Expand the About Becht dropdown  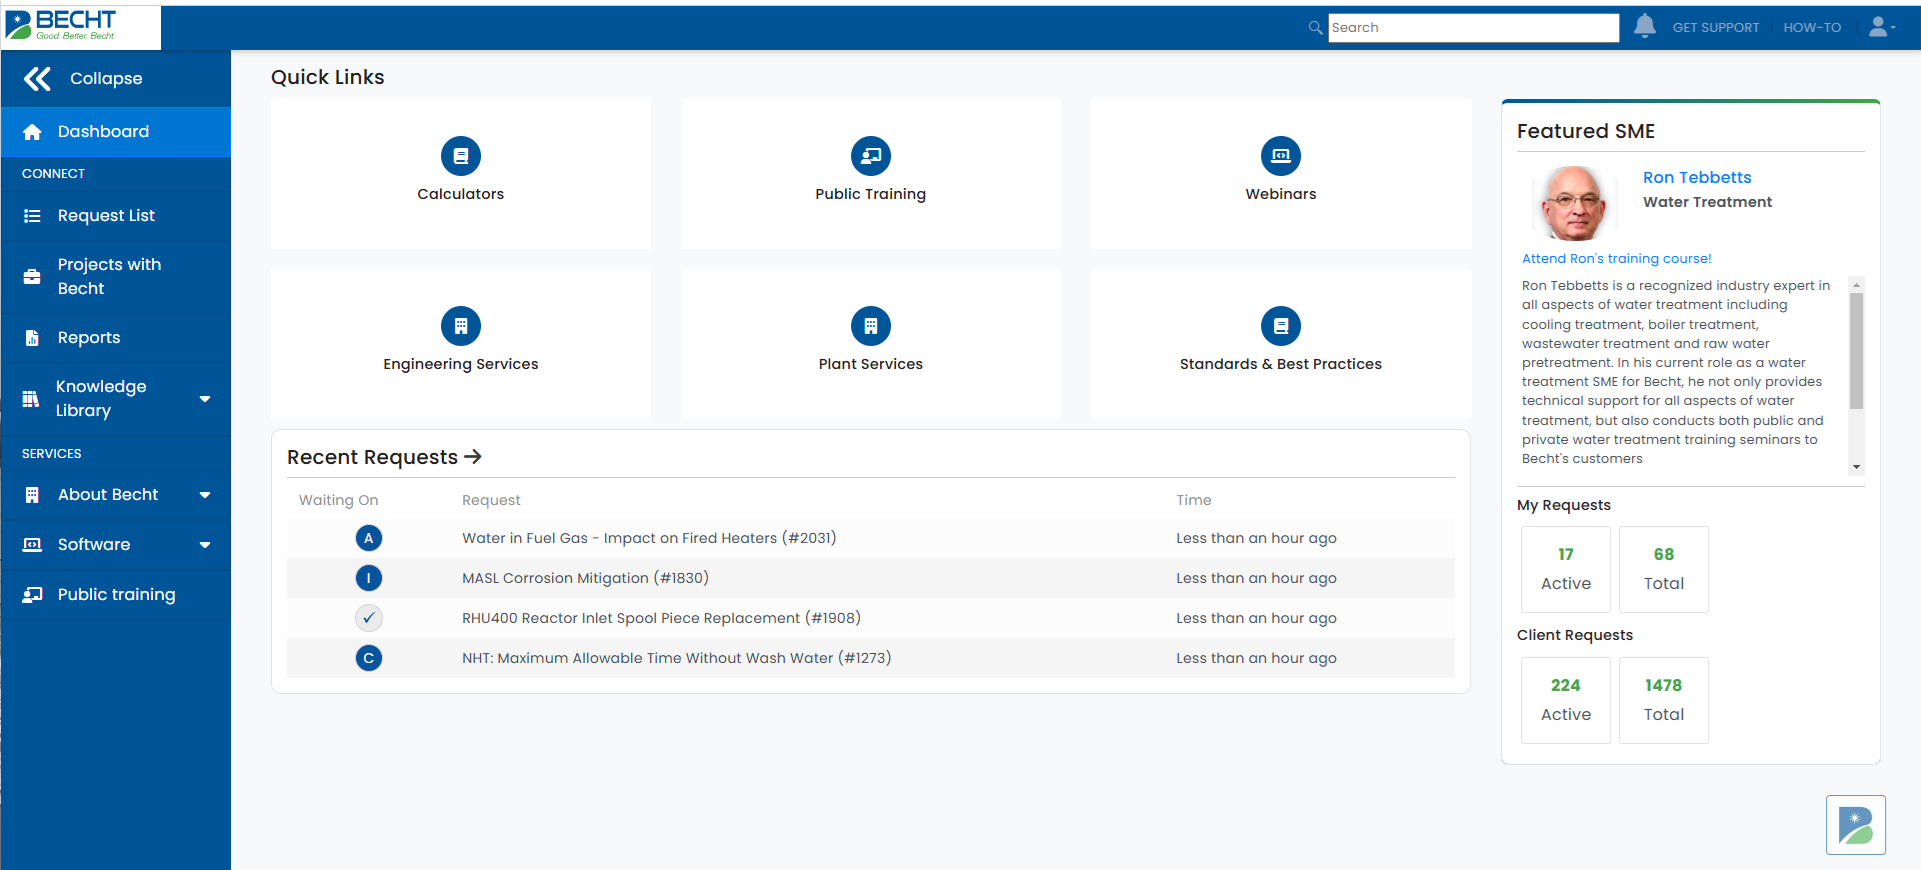pos(205,495)
